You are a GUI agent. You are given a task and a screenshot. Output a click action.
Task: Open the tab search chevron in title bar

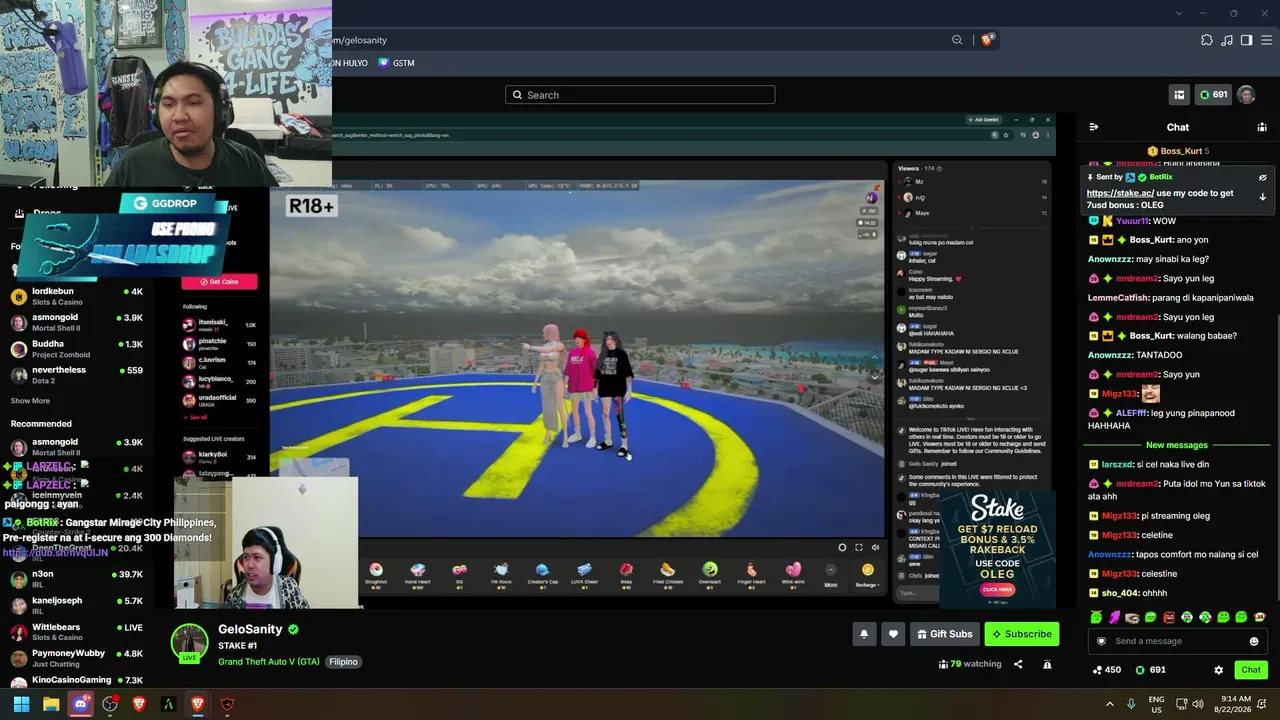coord(1179,13)
